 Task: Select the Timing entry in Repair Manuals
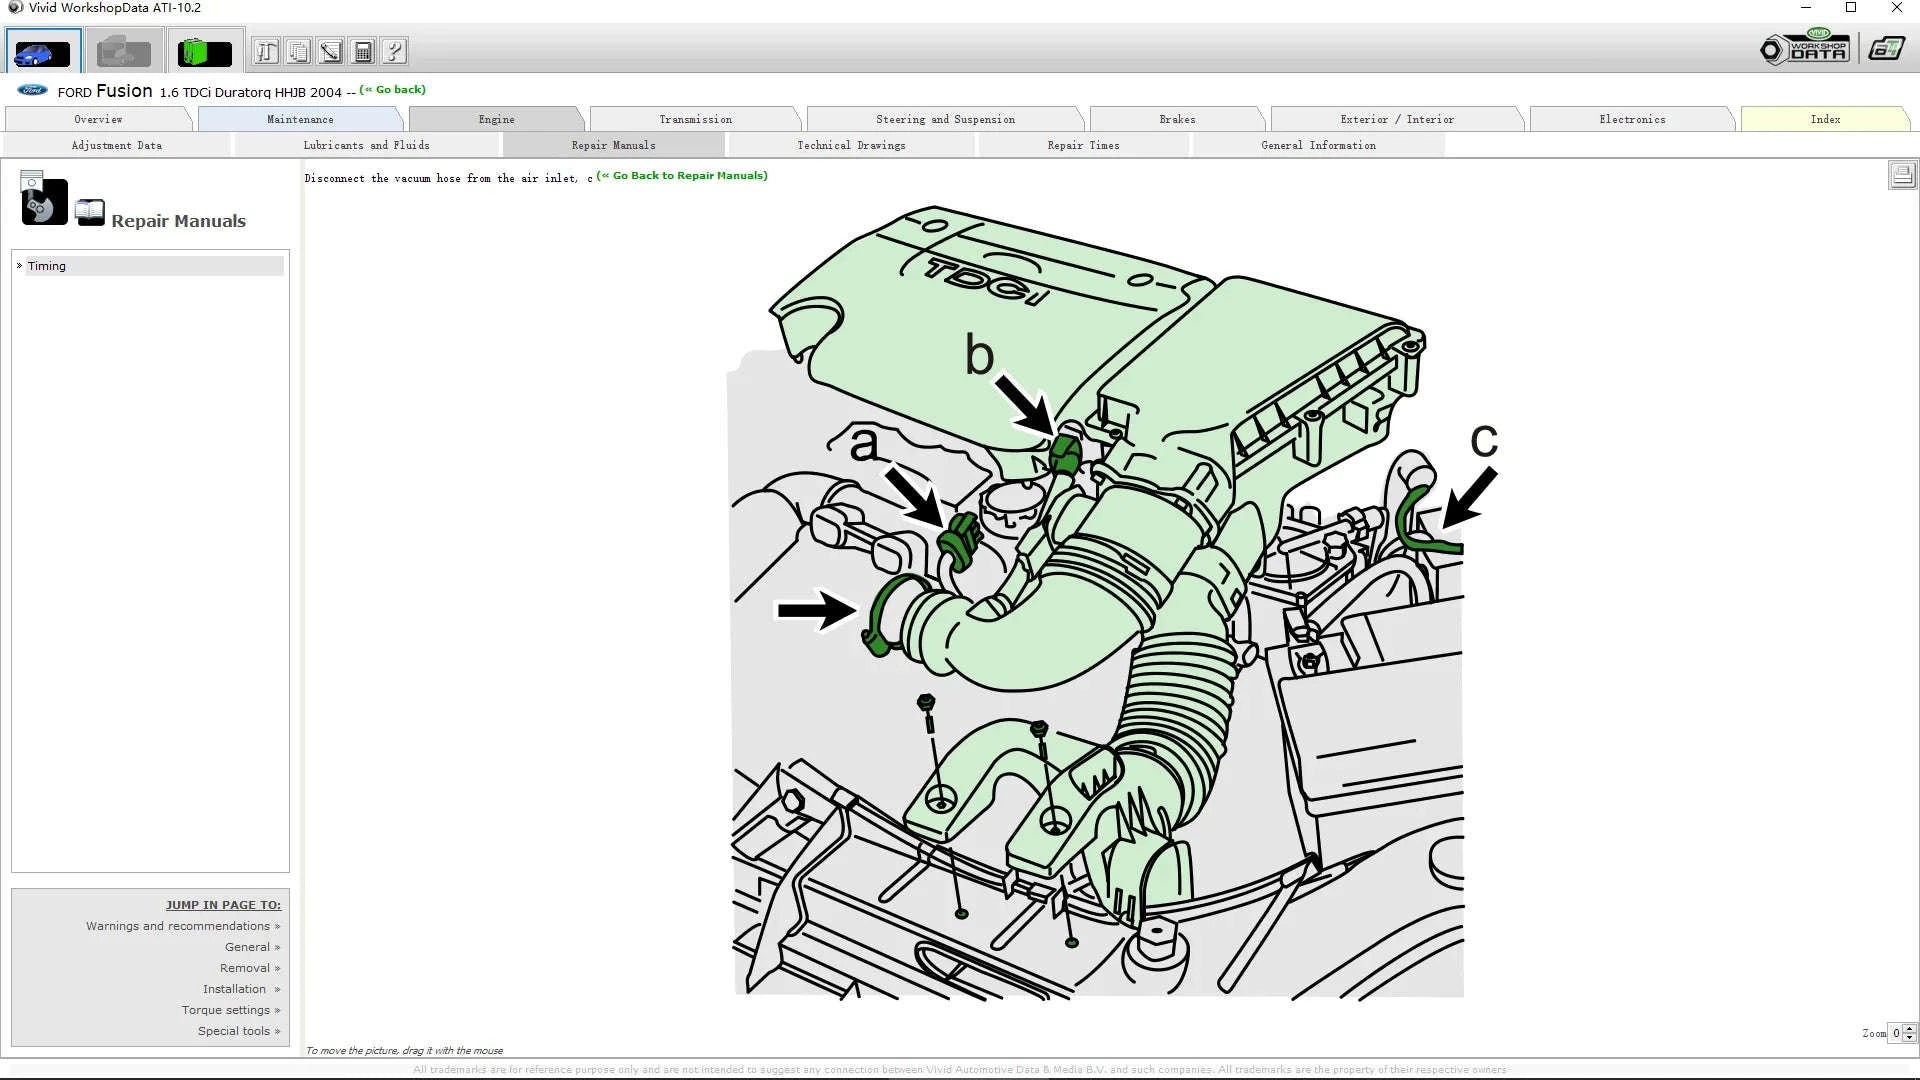tap(47, 265)
